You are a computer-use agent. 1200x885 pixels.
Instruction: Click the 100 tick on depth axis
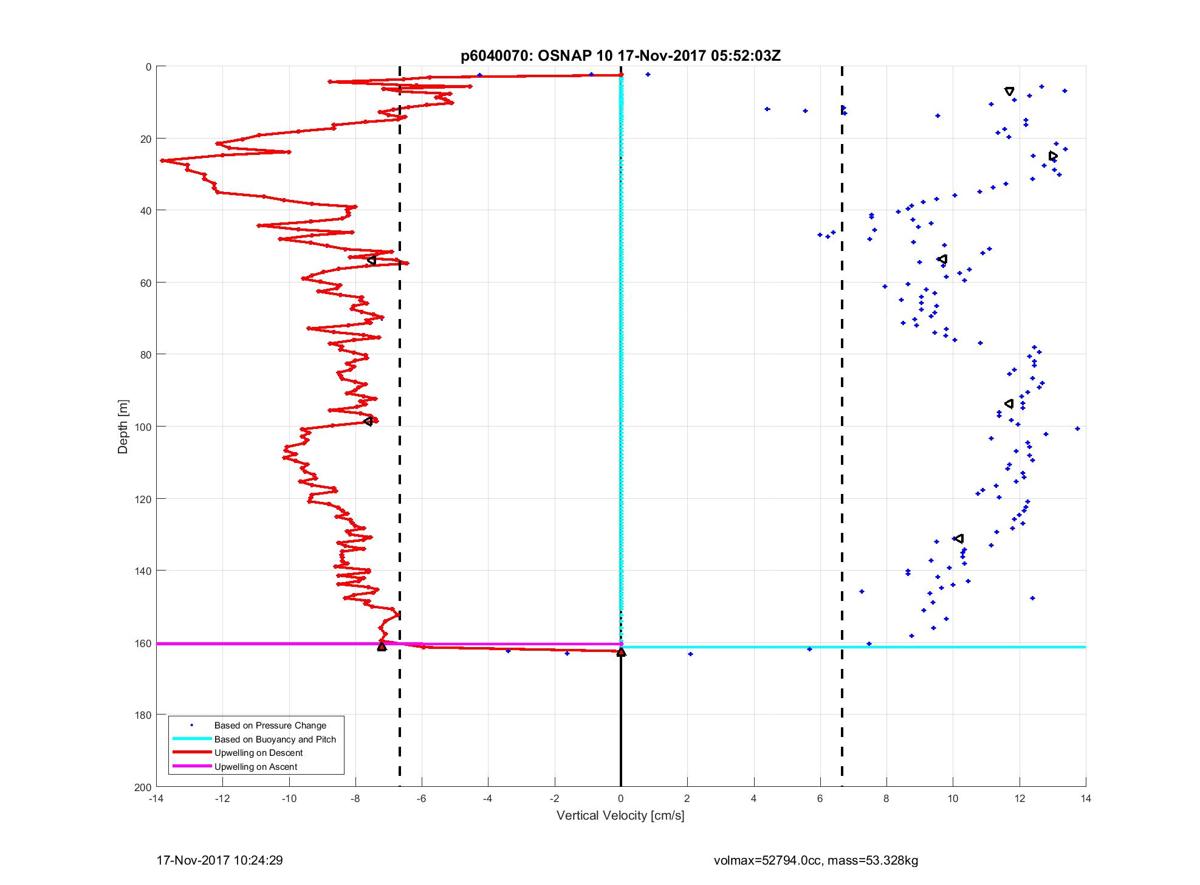tap(142, 427)
